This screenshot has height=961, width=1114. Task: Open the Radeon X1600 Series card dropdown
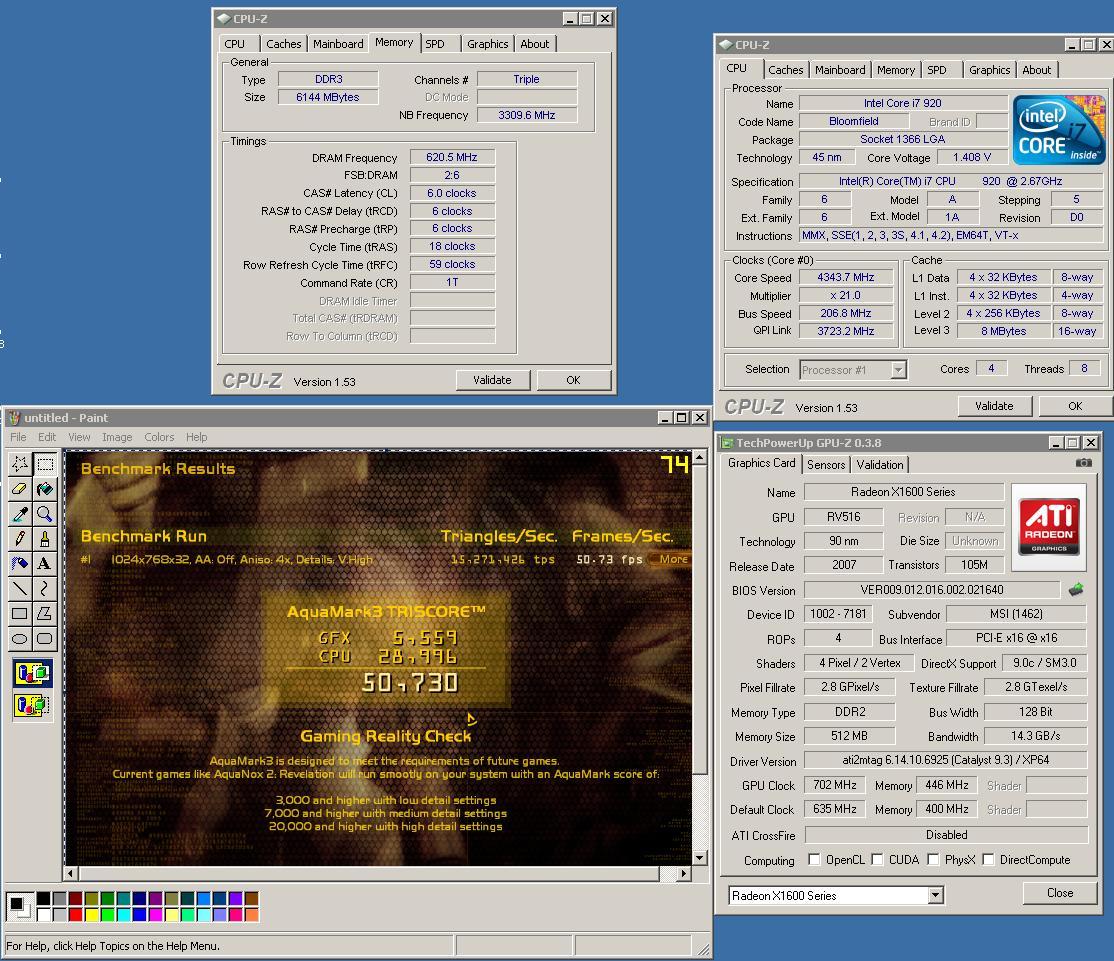[936, 896]
